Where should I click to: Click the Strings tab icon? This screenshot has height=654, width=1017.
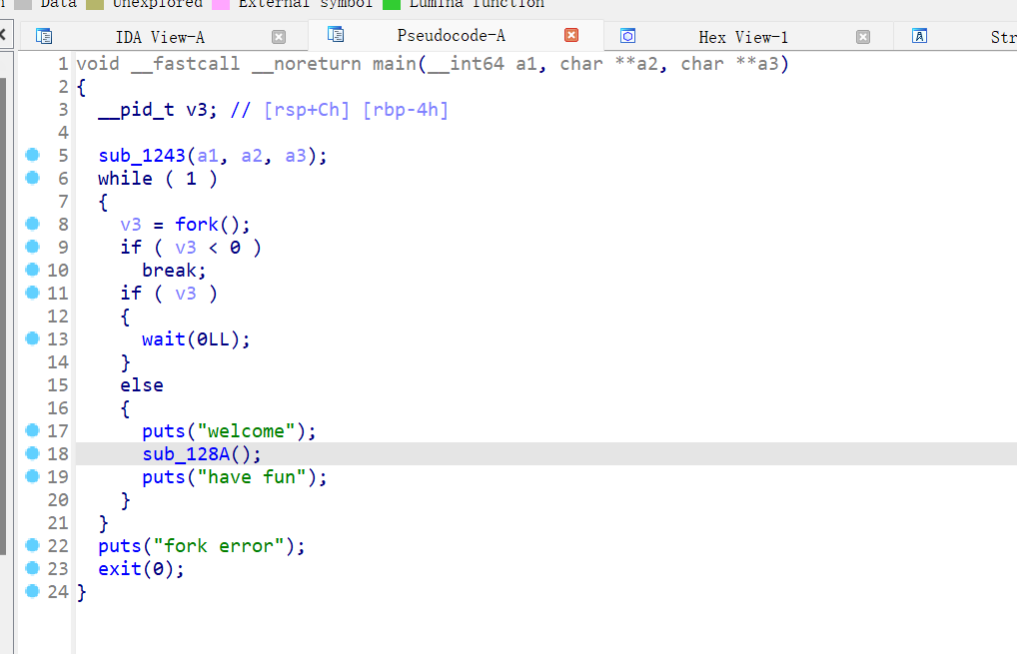click(920, 37)
